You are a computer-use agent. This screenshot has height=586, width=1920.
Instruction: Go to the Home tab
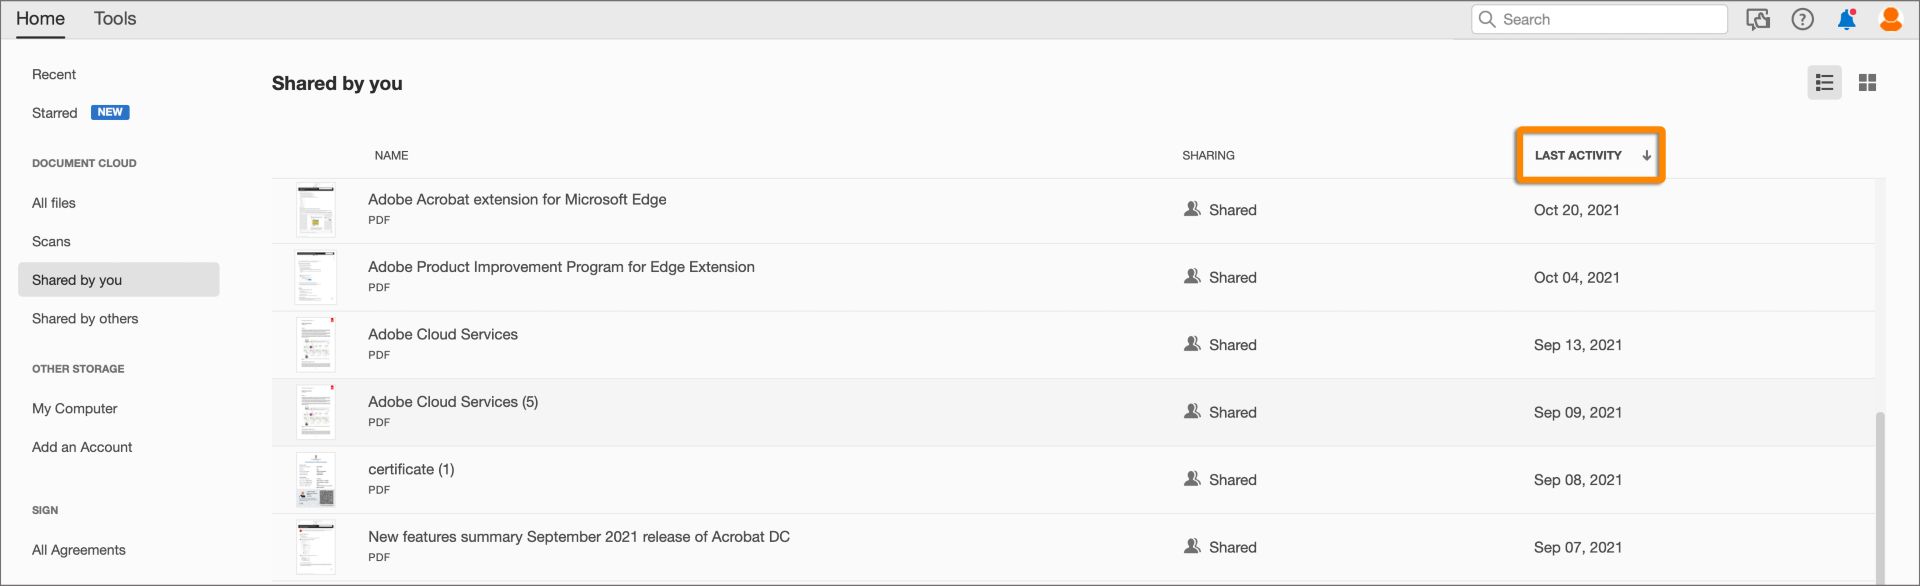[x=40, y=19]
